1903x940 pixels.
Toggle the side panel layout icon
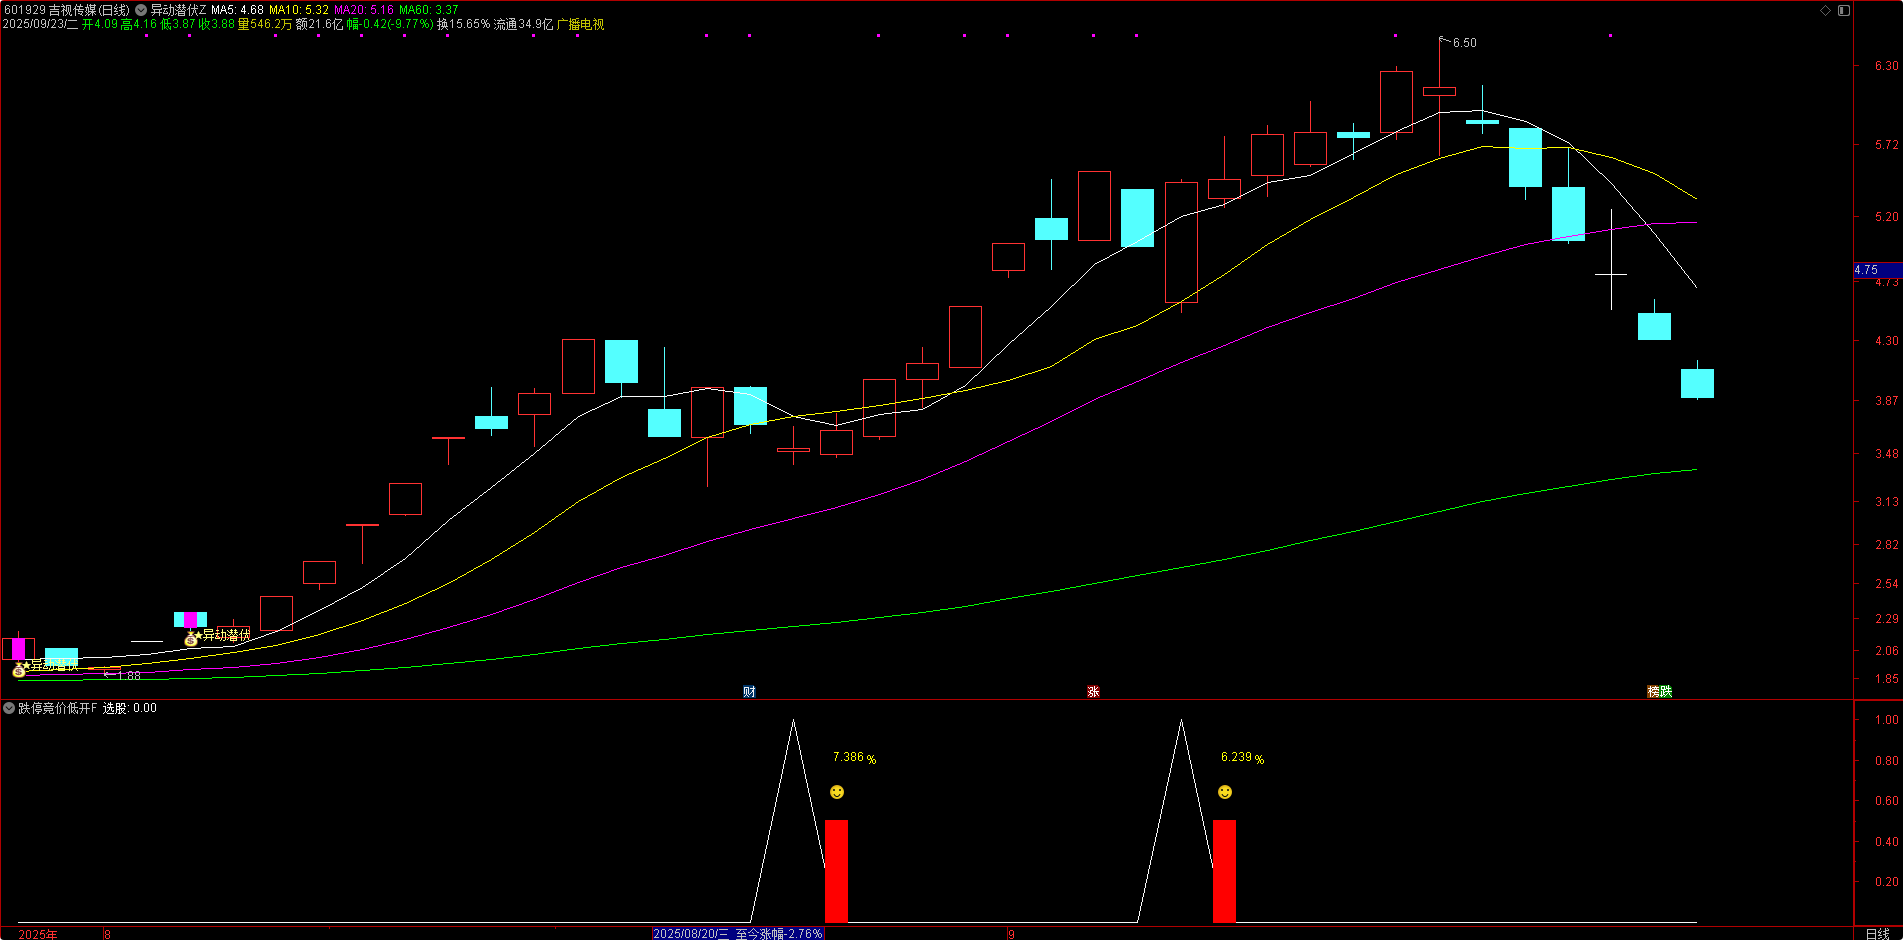[1844, 10]
